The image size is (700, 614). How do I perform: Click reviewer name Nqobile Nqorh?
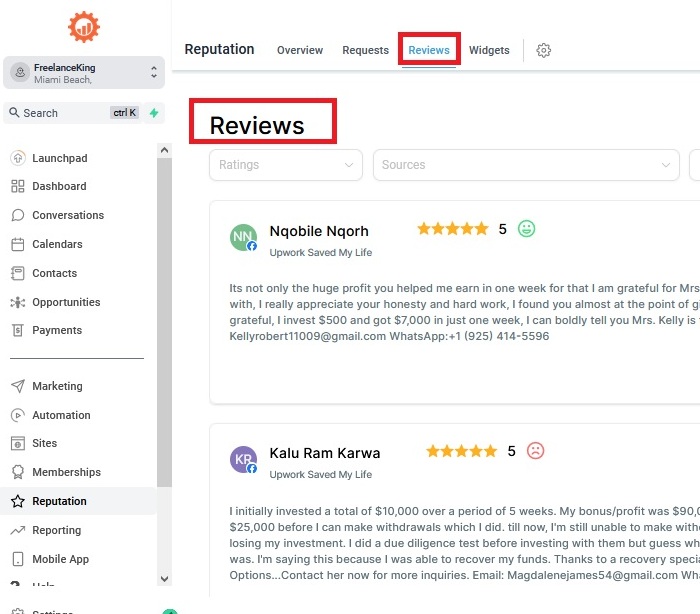pyautogui.click(x=319, y=231)
